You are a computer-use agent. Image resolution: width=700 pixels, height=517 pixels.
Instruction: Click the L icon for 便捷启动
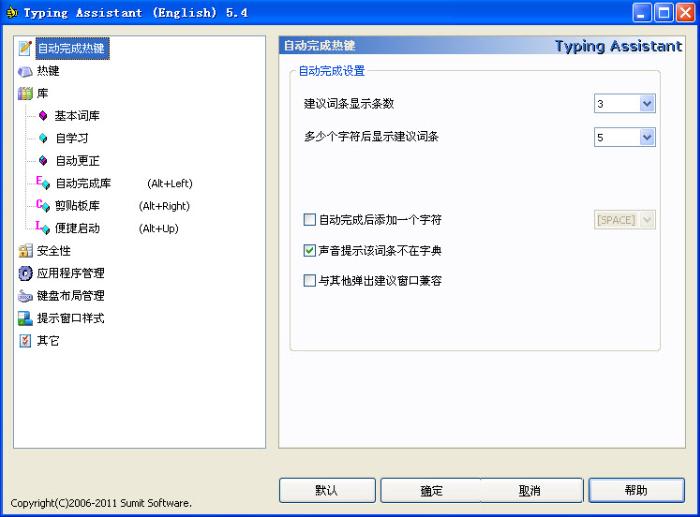pos(42,228)
